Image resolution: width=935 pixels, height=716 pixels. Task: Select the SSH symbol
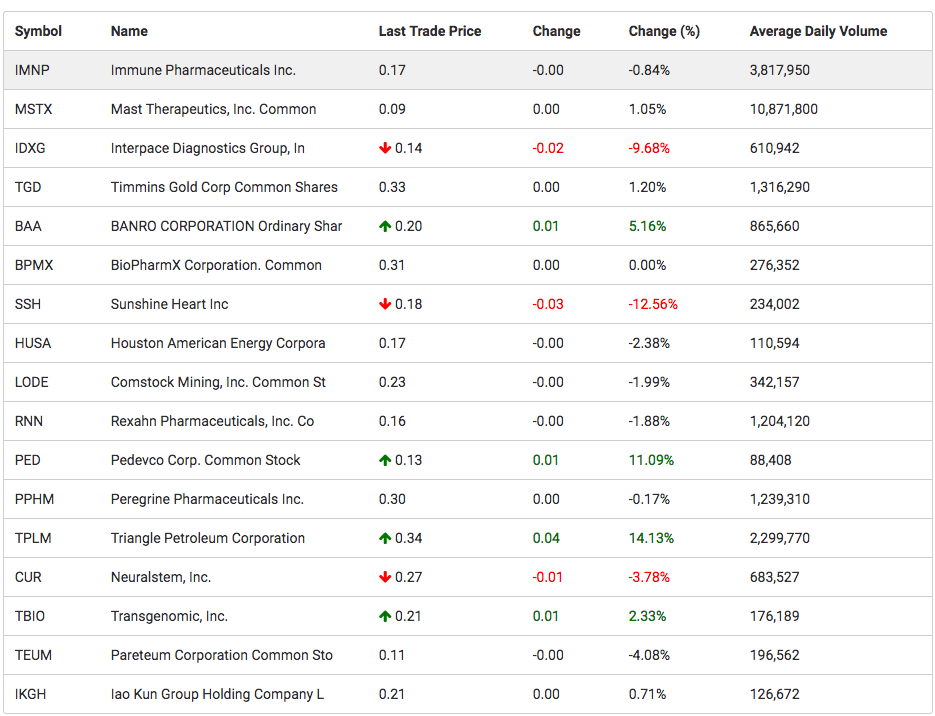point(28,304)
